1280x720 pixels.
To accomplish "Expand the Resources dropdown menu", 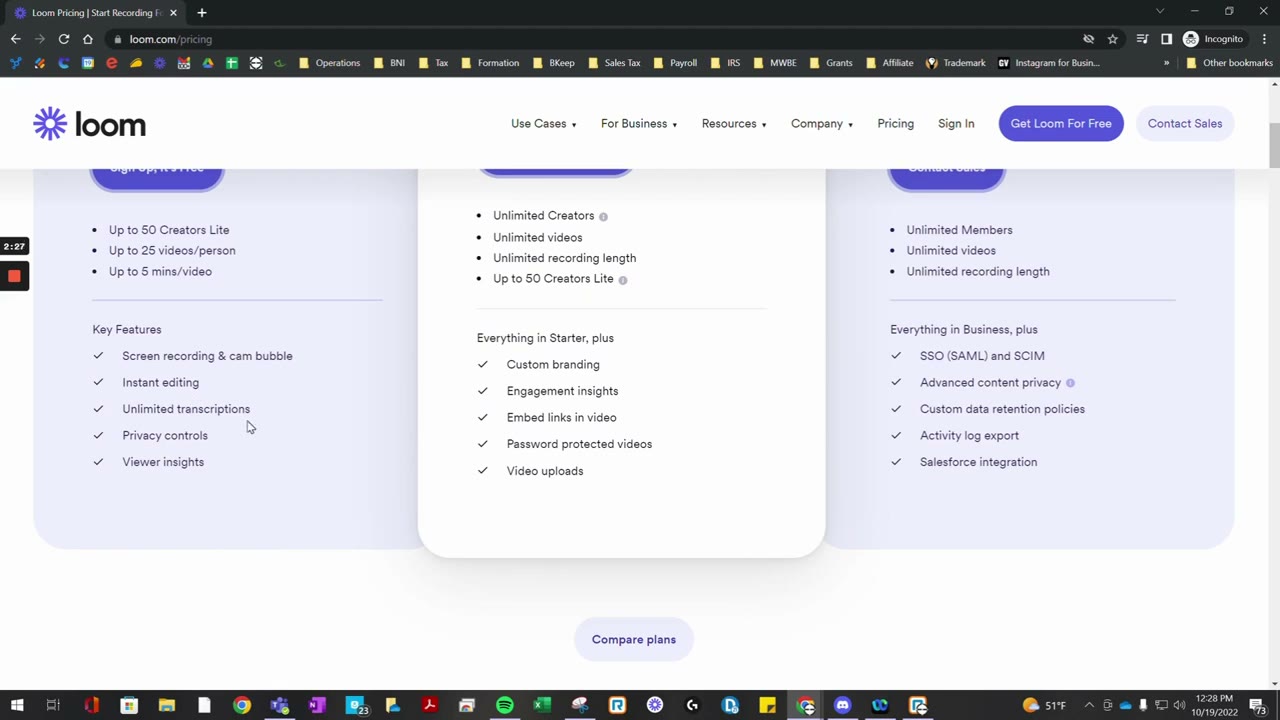I will pos(734,124).
